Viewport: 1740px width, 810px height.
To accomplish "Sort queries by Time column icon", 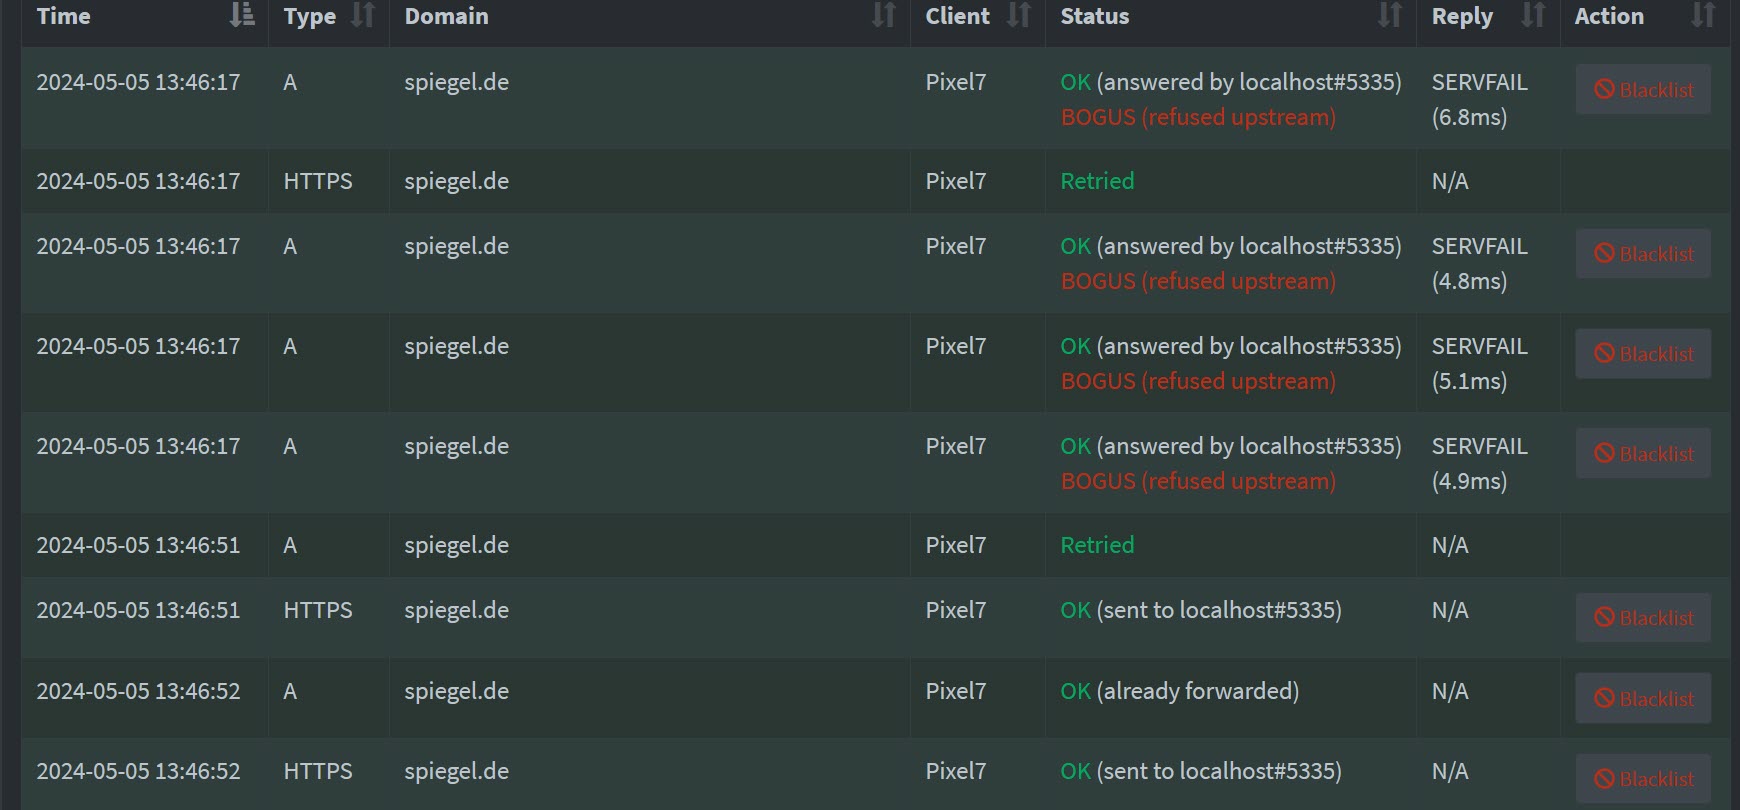I will pyautogui.click(x=242, y=15).
